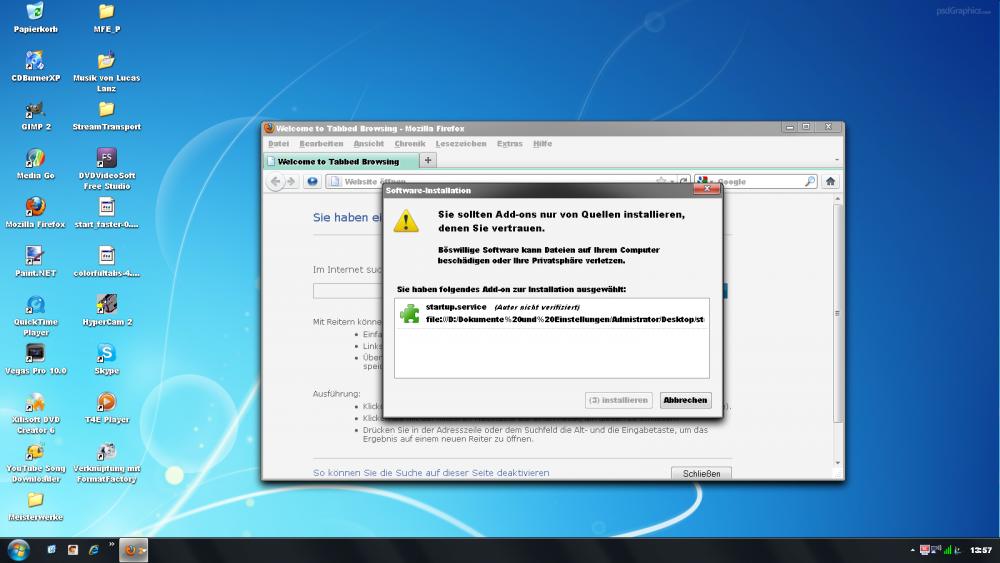
Task: Show hidden tray icons arrow
Action: pos(912,550)
